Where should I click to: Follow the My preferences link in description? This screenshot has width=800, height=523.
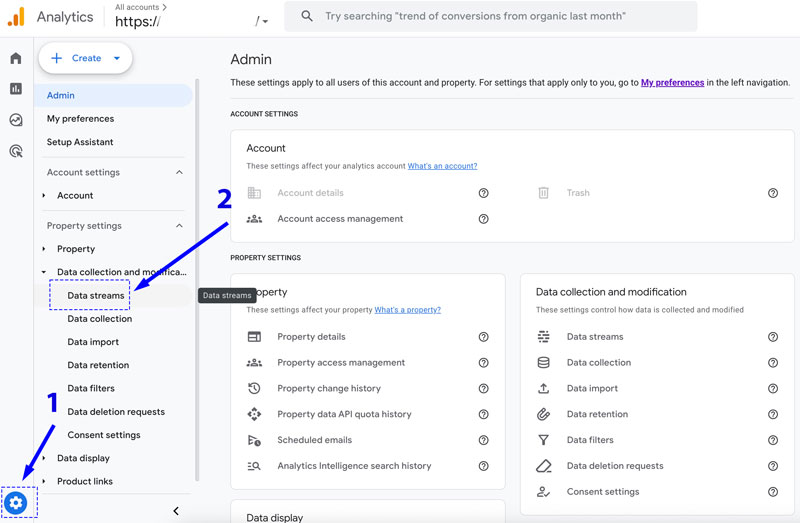pyautogui.click(x=672, y=83)
